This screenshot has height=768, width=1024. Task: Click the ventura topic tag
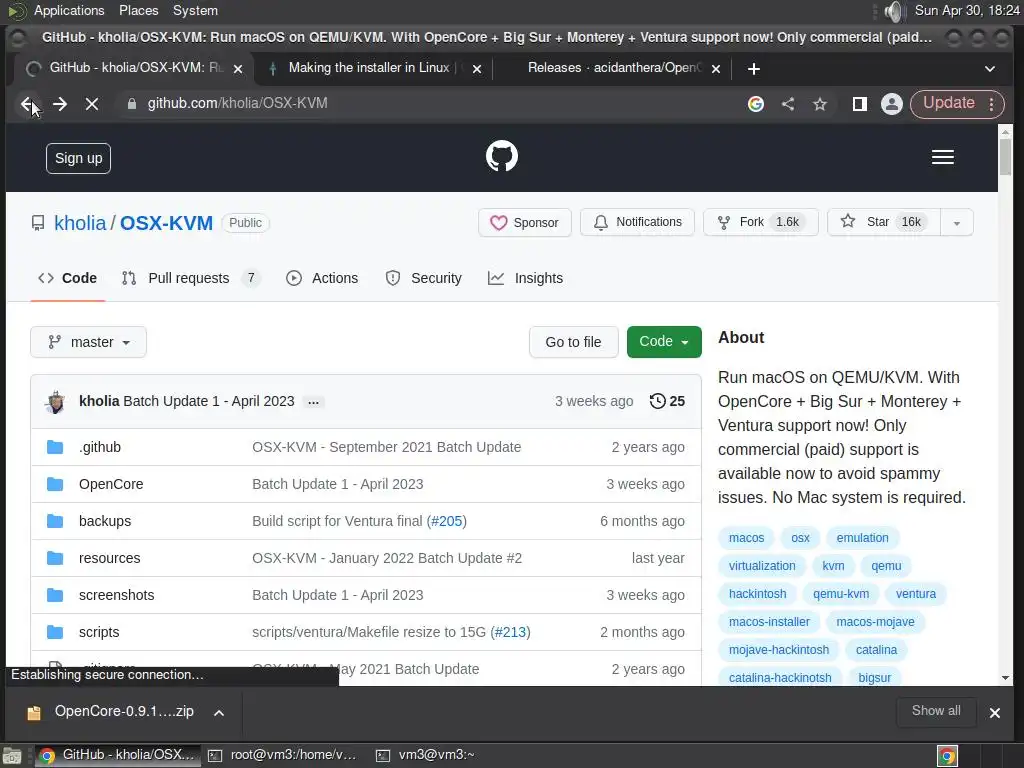click(x=916, y=594)
